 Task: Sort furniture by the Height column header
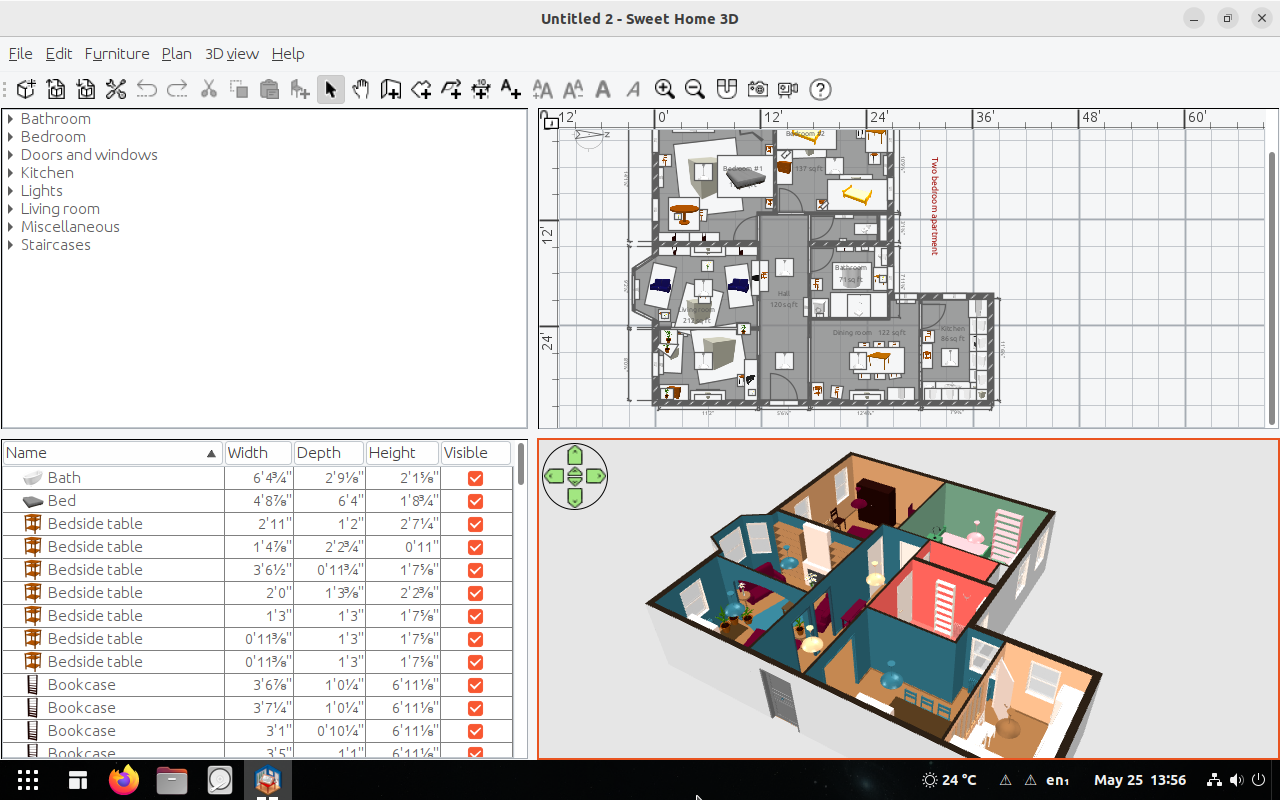403,453
